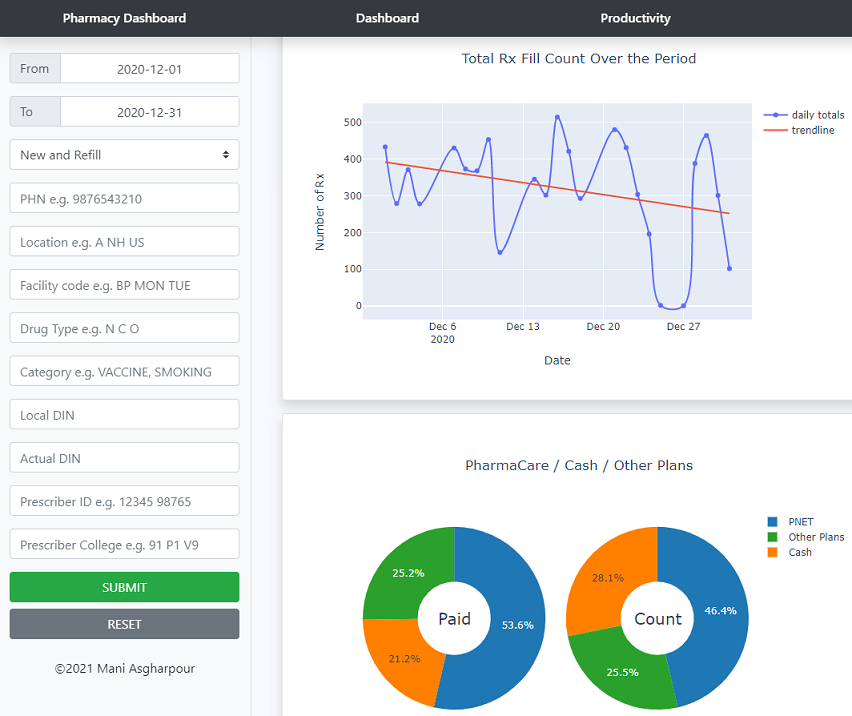This screenshot has height=716, width=852.
Task: Click the Location input field
Action: click(124, 241)
